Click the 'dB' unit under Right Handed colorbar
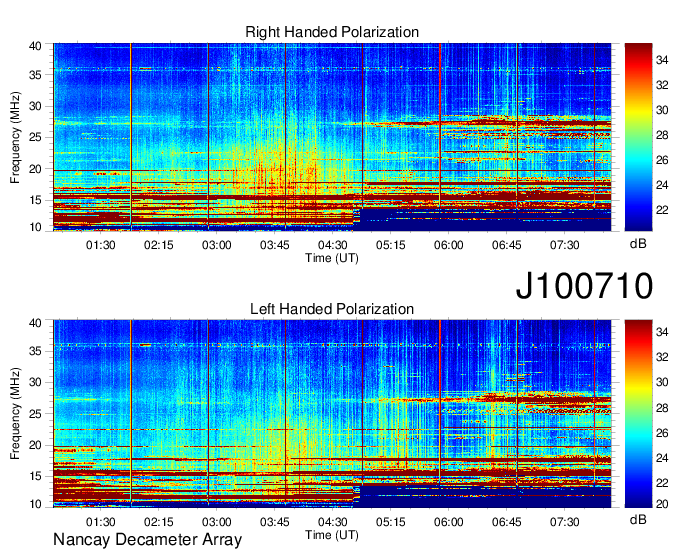The width and height of the screenshot is (680, 552). (638, 244)
